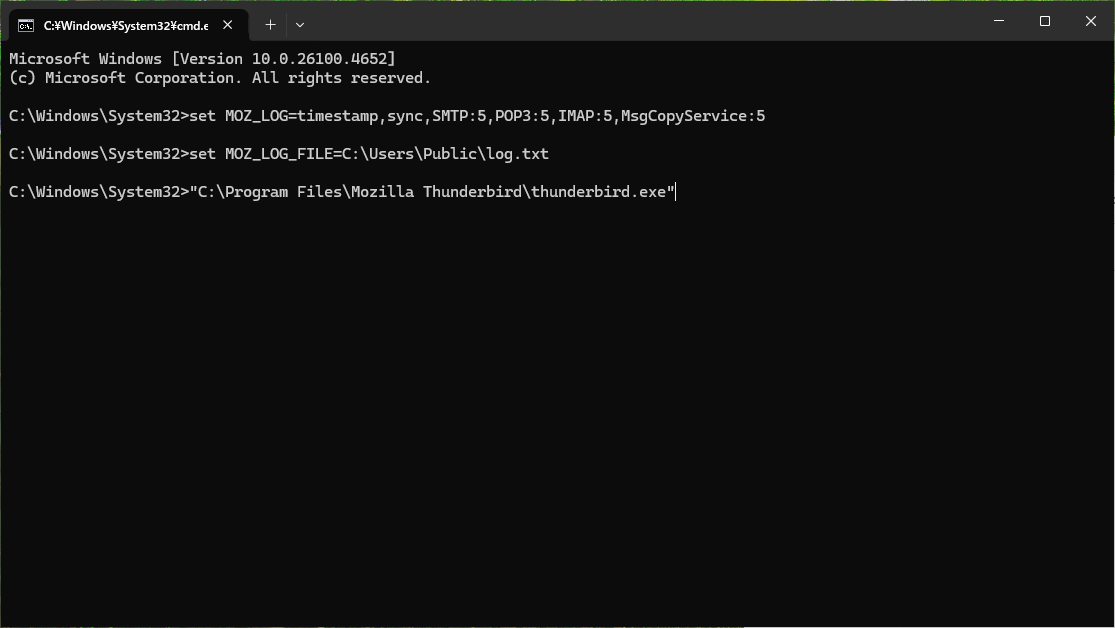Viewport: 1115px width, 628px height.
Task: Maximize the terminal window
Action: click(1045, 21)
